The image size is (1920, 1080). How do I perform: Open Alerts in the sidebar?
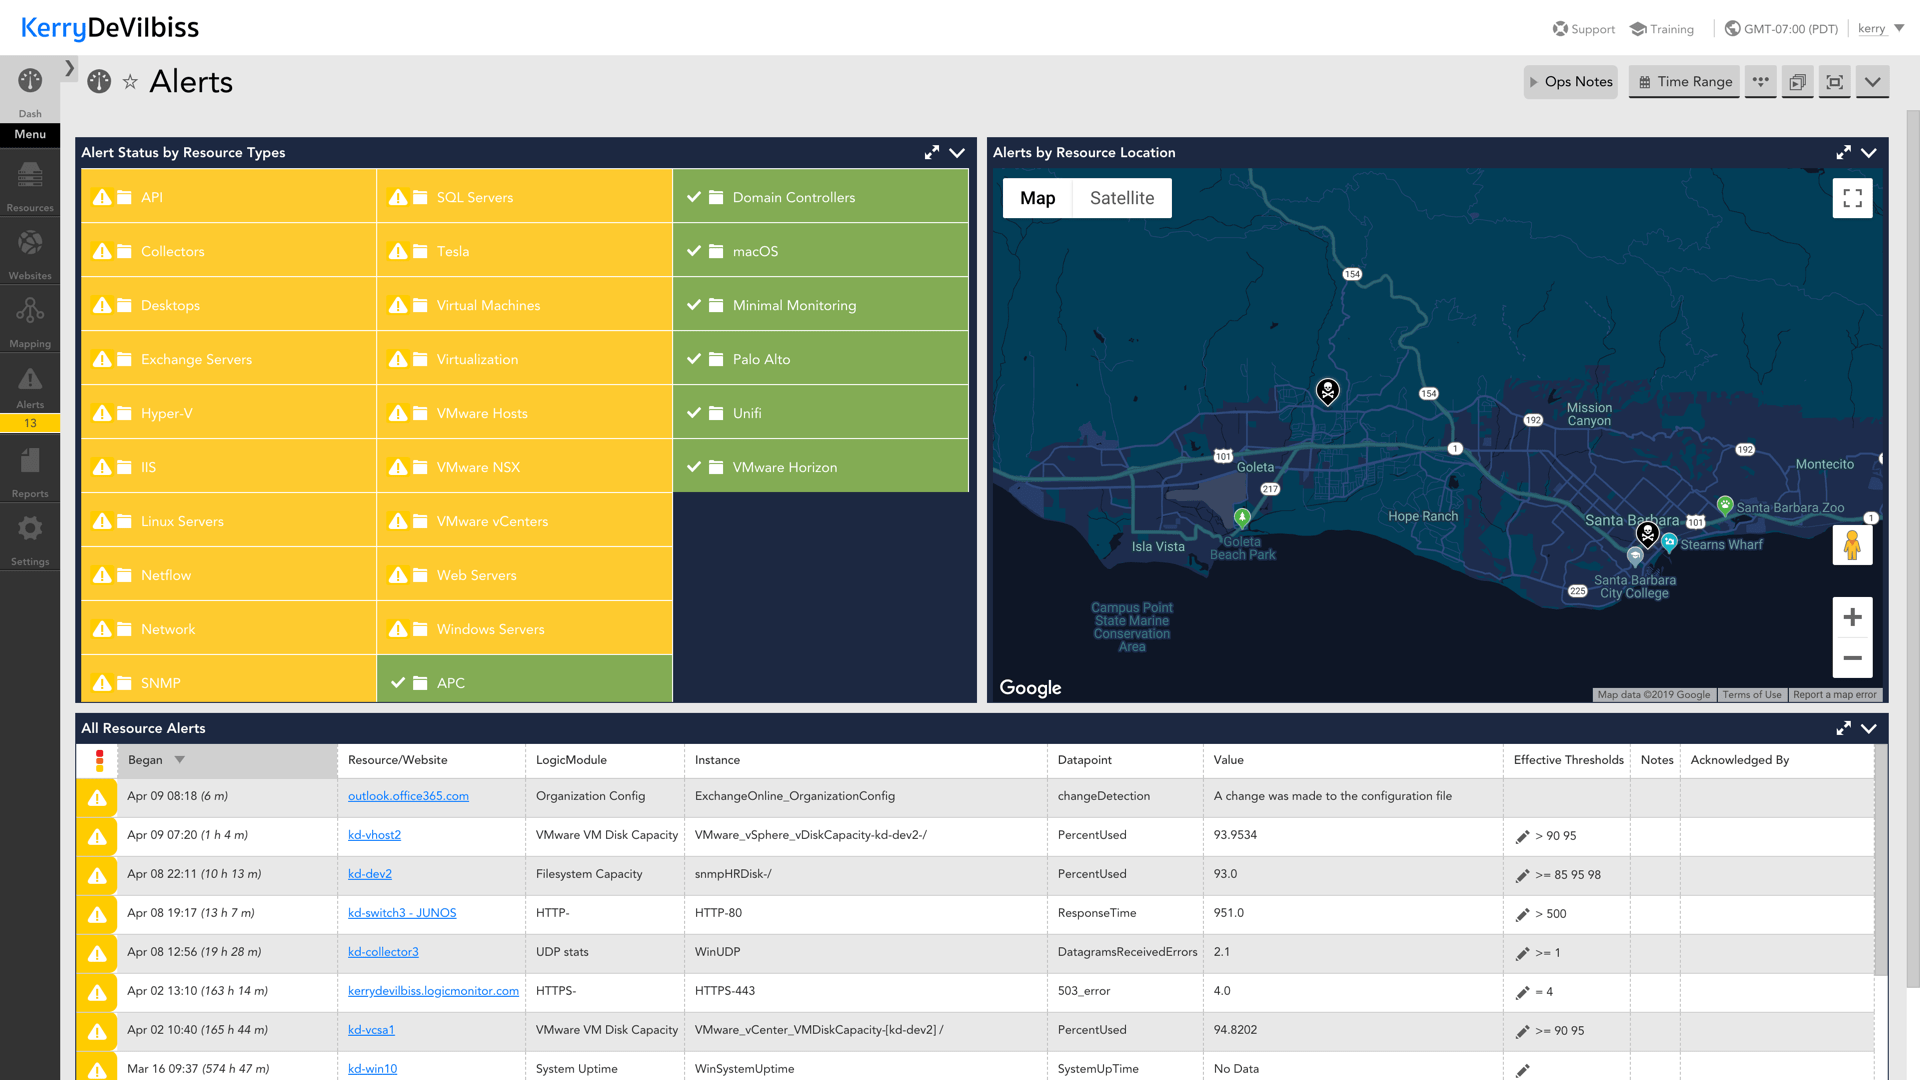[x=30, y=387]
